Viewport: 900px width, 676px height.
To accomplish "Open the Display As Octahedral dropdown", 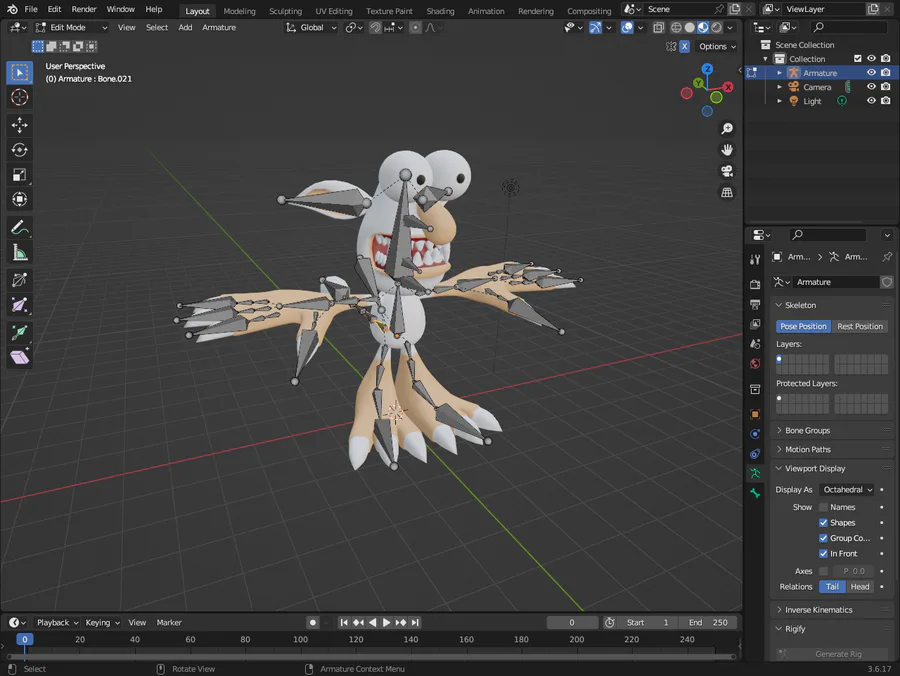I will pos(847,489).
